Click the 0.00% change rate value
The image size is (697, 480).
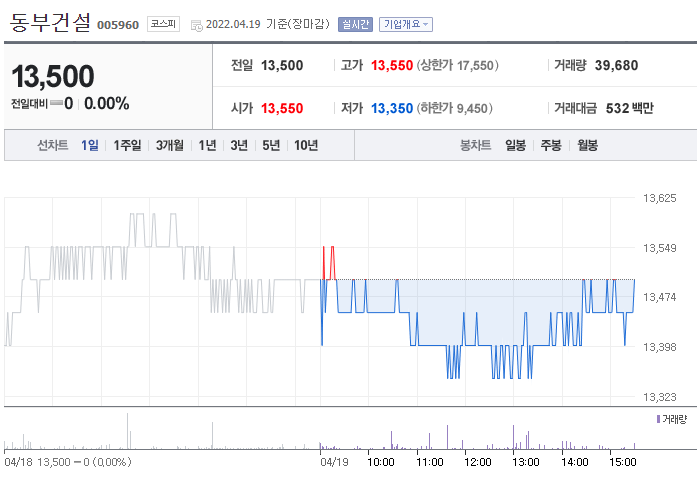pyautogui.click(x=107, y=104)
